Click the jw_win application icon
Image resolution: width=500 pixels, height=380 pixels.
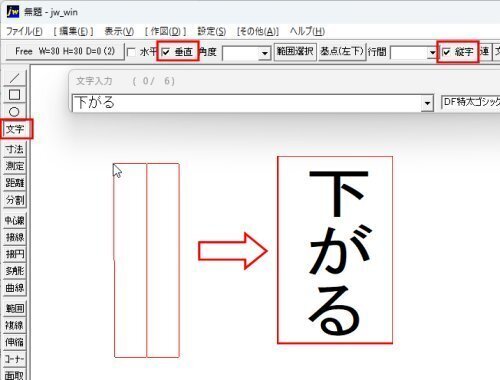[x=13, y=12]
